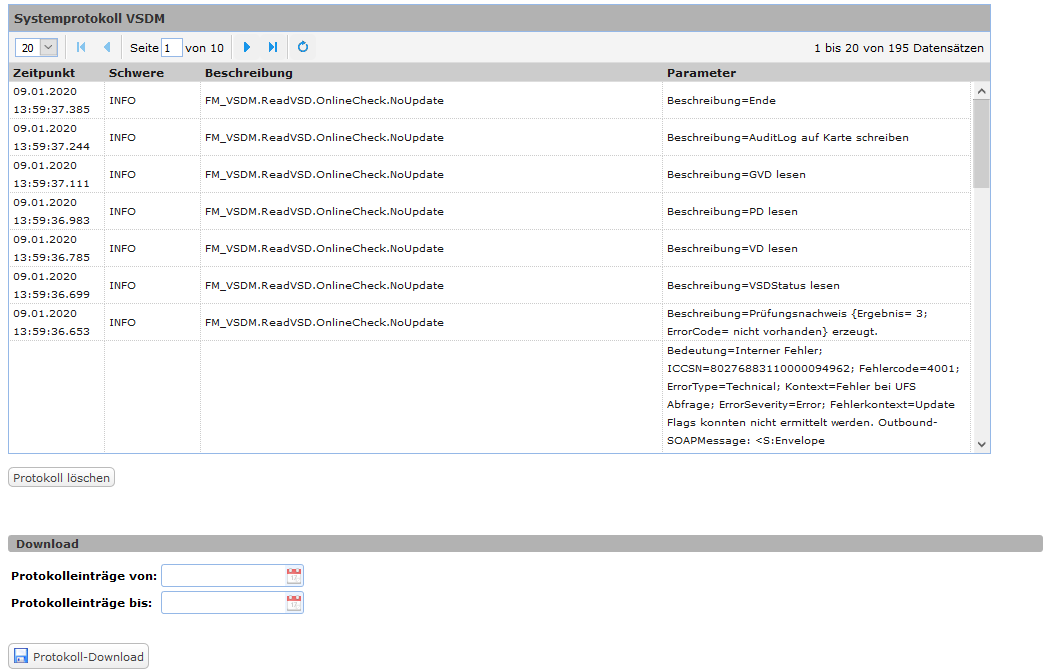Go to next page of log
The height and width of the screenshot is (671, 1047).
[247, 47]
